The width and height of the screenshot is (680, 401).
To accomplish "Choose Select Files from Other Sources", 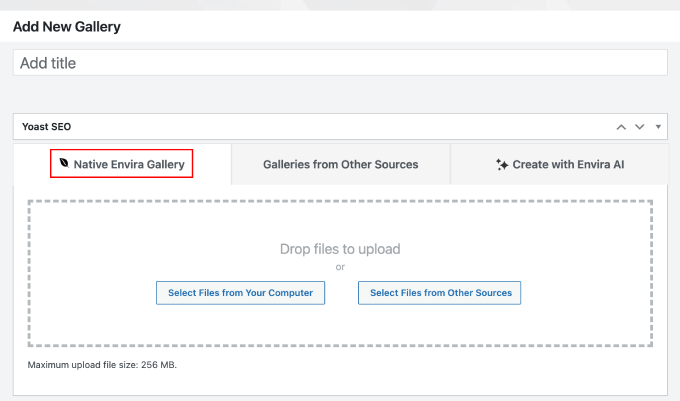I will point(440,293).
